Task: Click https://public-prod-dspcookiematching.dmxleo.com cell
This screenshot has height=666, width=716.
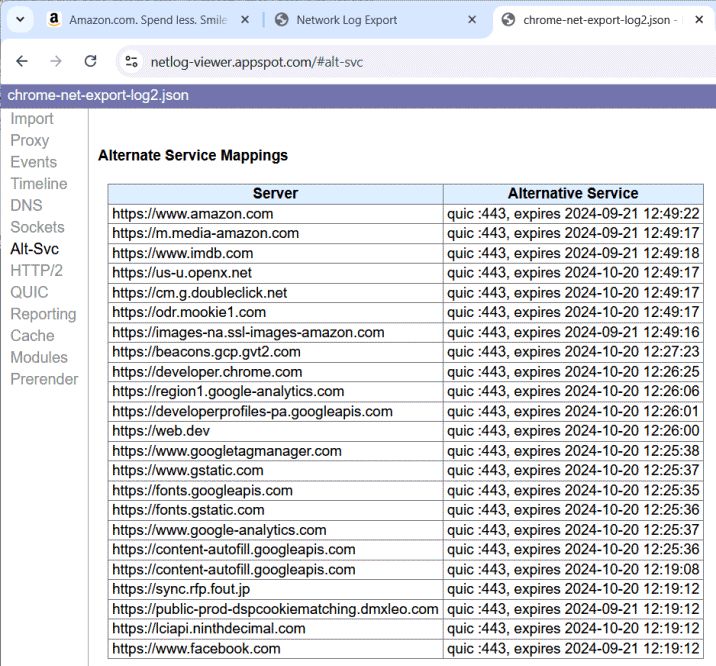Action: [x=275, y=609]
